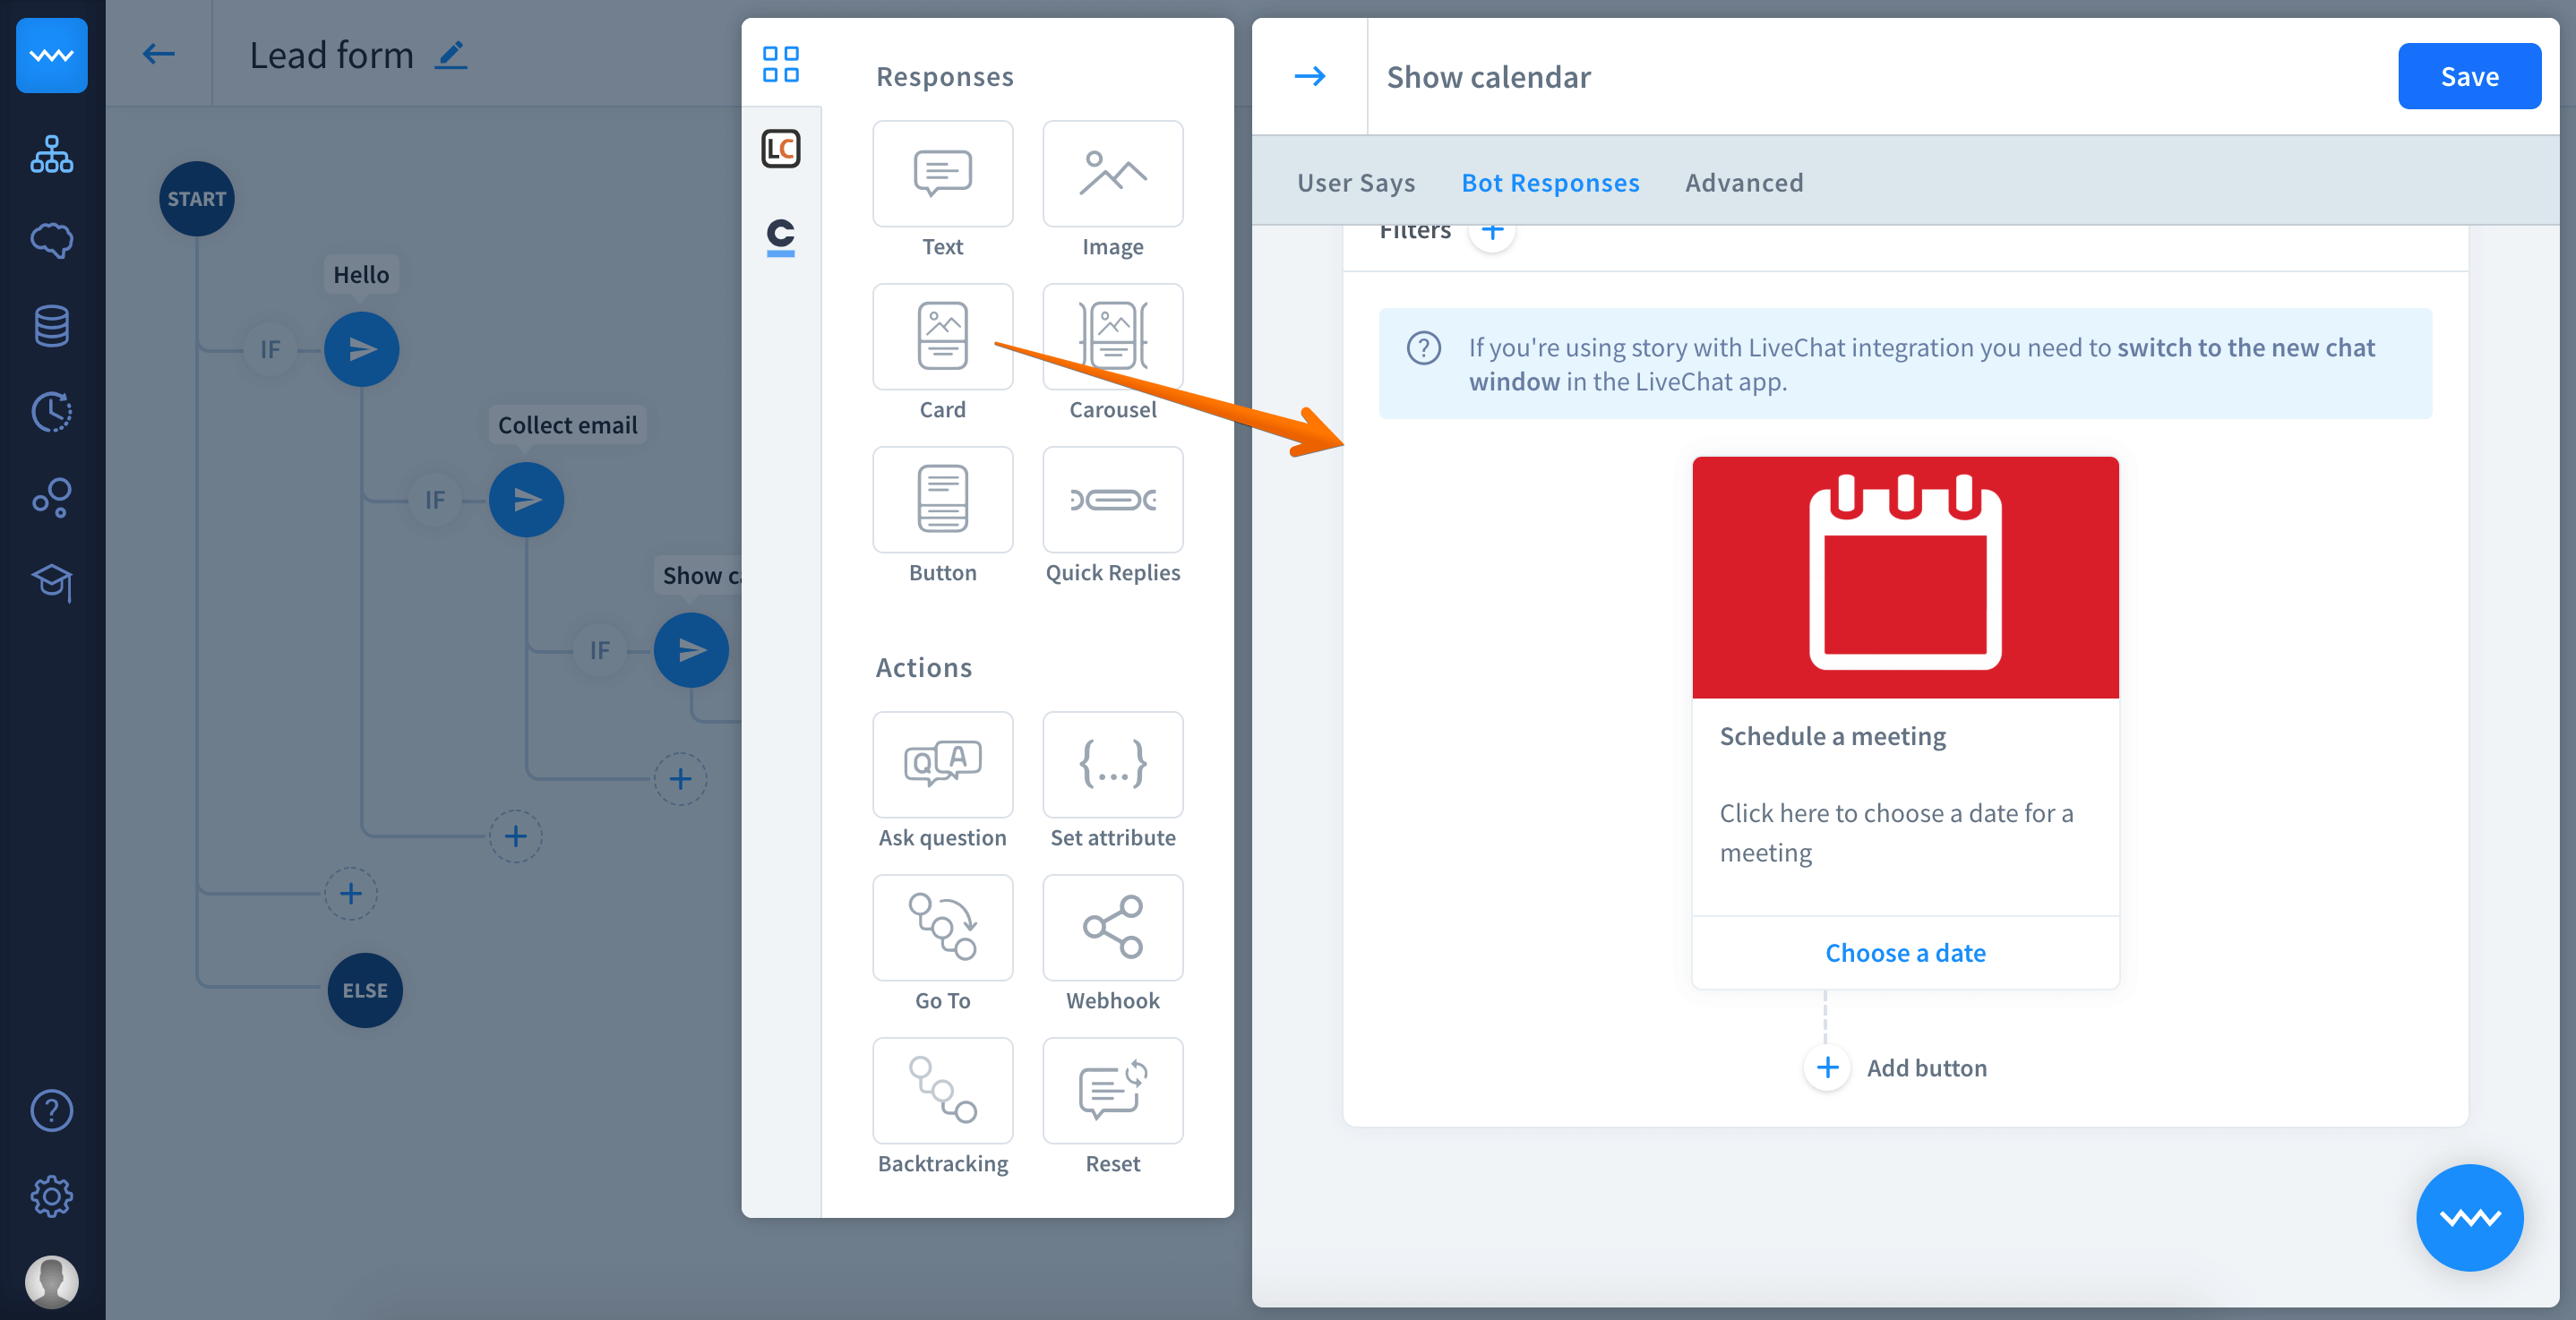The height and width of the screenshot is (1320, 2576).
Task: Choose the Webhook action block
Action: pyautogui.click(x=1112, y=927)
